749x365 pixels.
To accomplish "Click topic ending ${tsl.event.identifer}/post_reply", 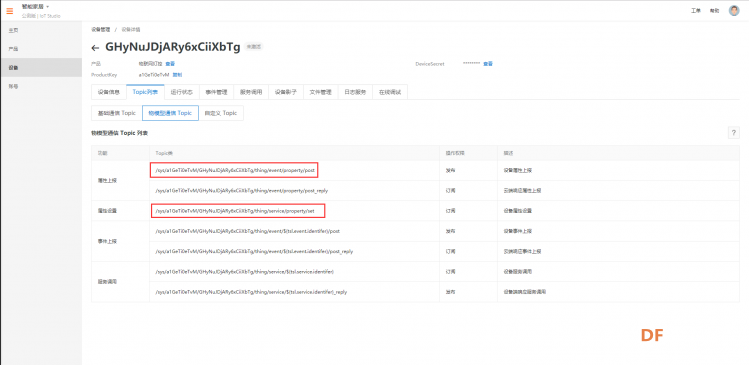I will [254, 251].
